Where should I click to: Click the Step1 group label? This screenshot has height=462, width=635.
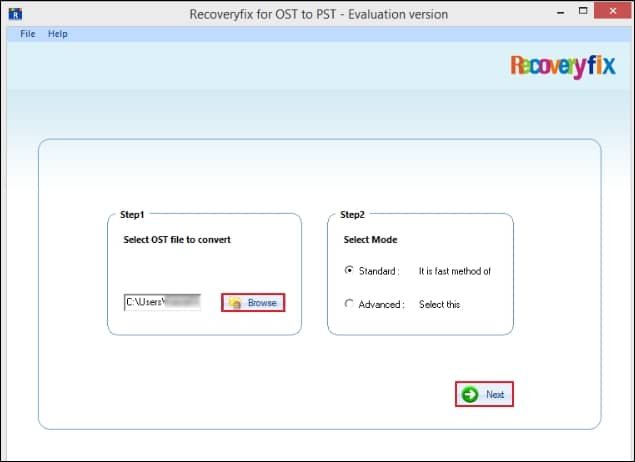coord(133,214)
